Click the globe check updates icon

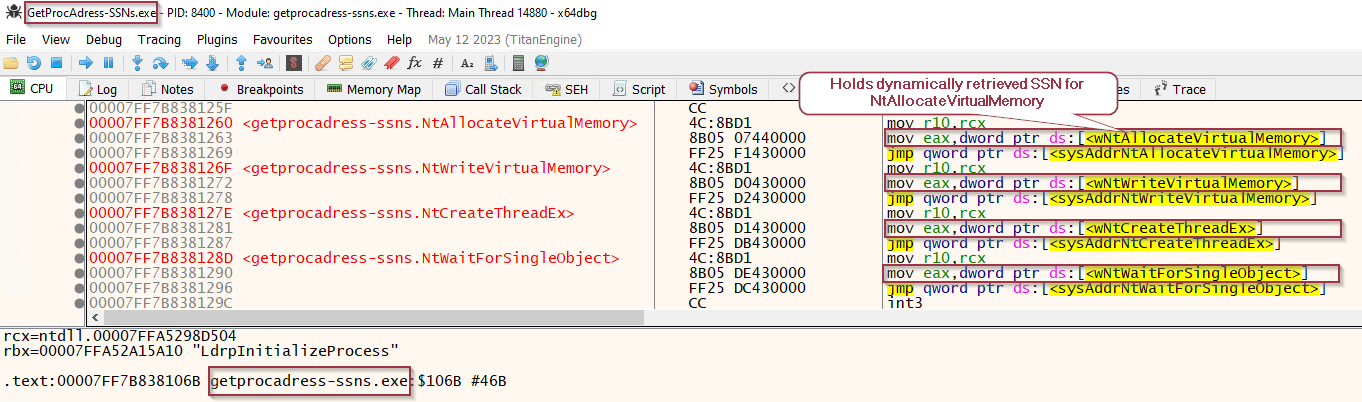[x=541, y=62]
